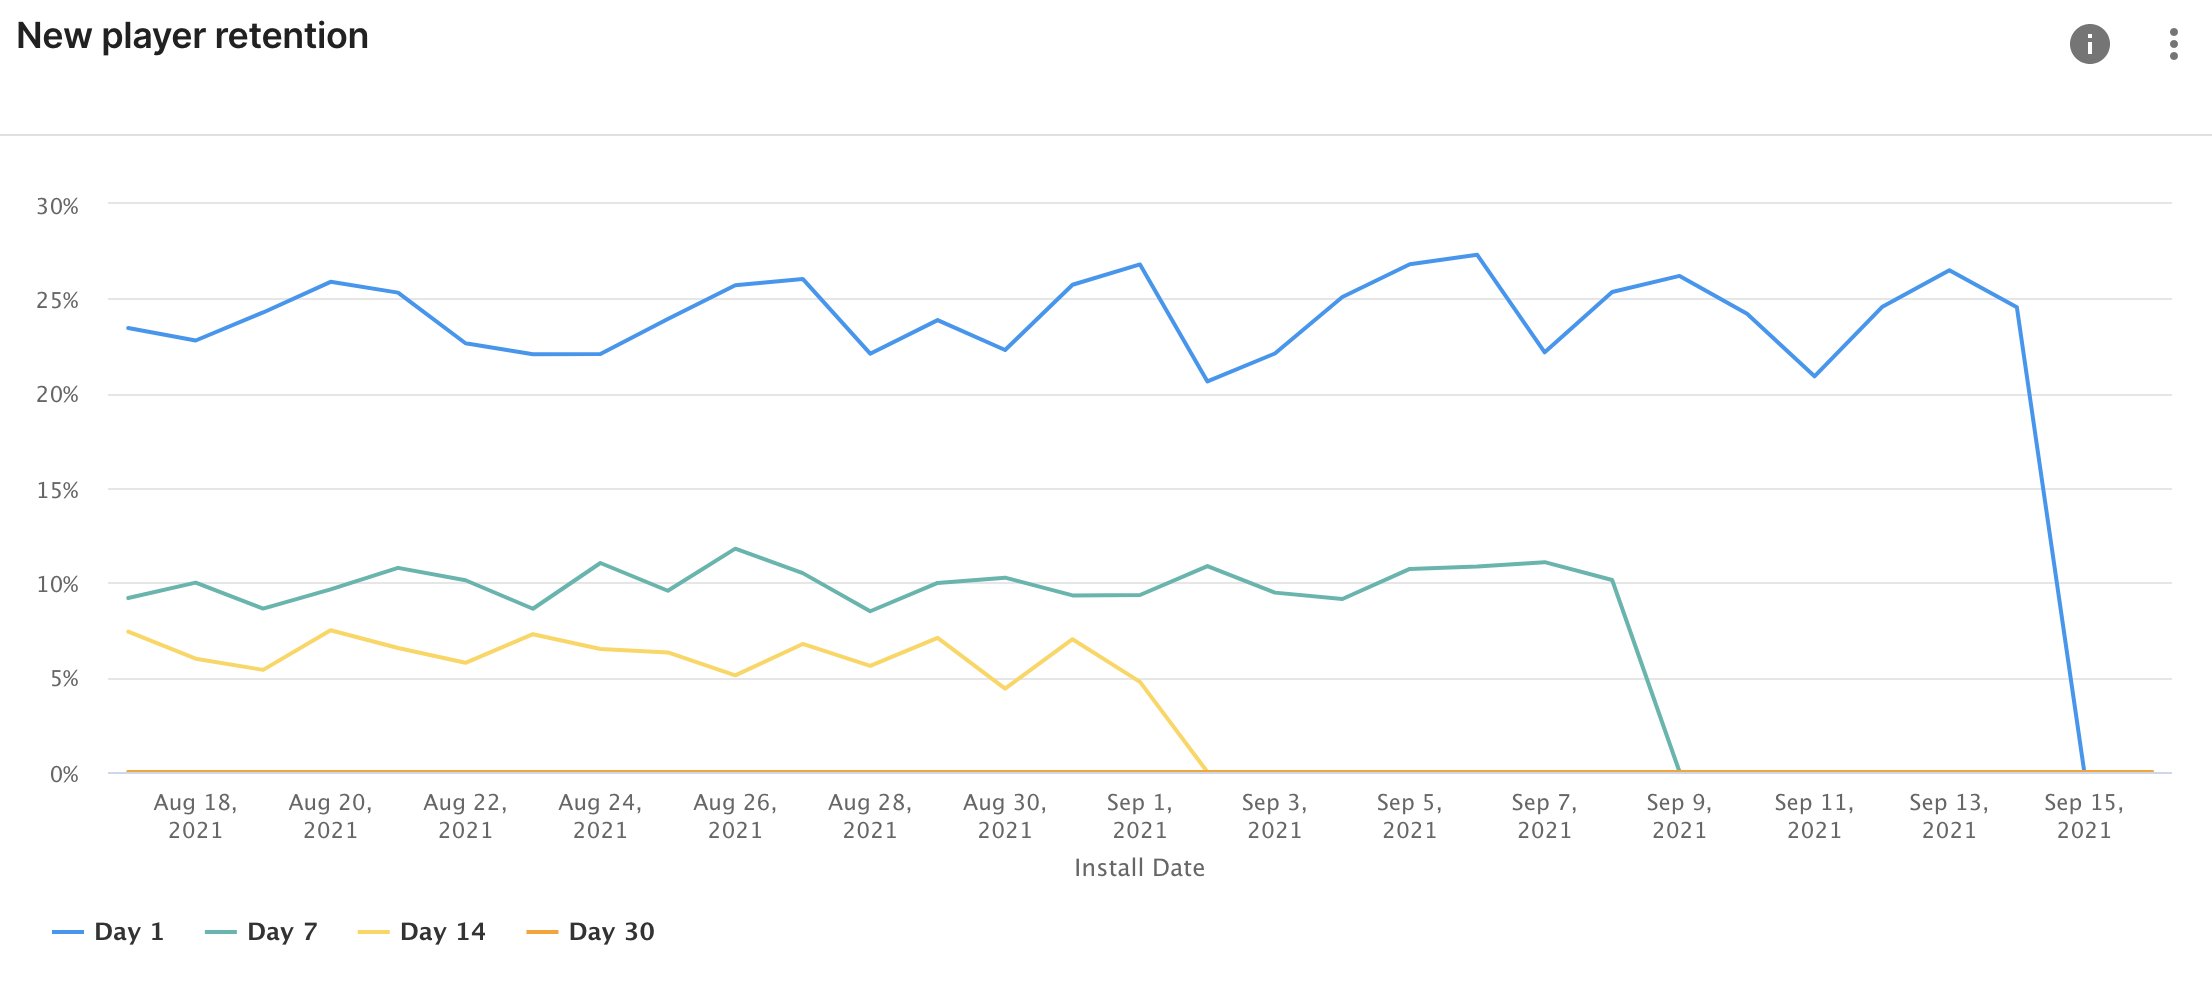Click the 0% y-axis label
Image resolution: width=2212 pixels, height=996 pixels.
64,774
